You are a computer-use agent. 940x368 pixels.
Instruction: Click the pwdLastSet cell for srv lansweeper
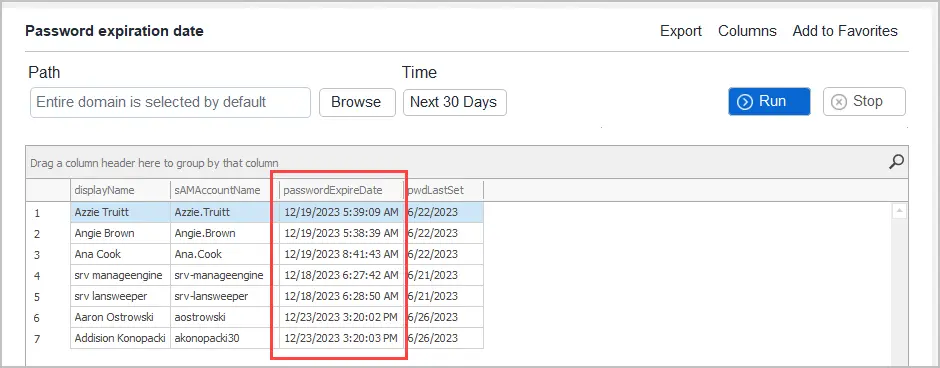[x=443, y=296]
